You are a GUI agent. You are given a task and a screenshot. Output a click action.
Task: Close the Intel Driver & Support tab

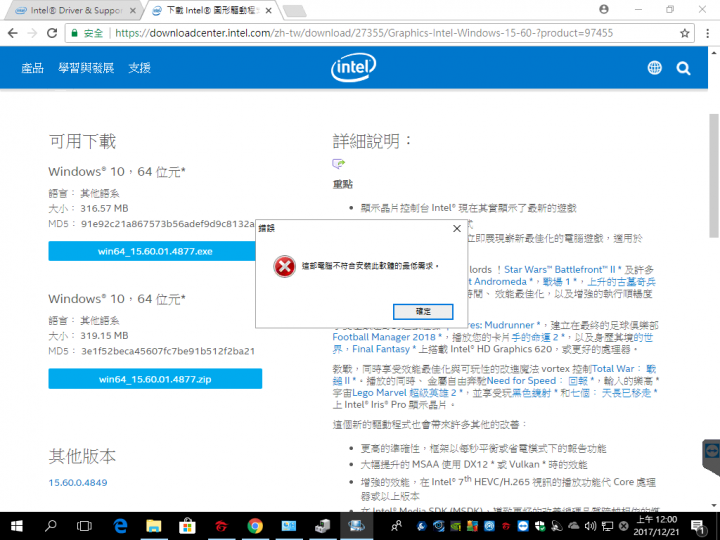coord(133,11)
